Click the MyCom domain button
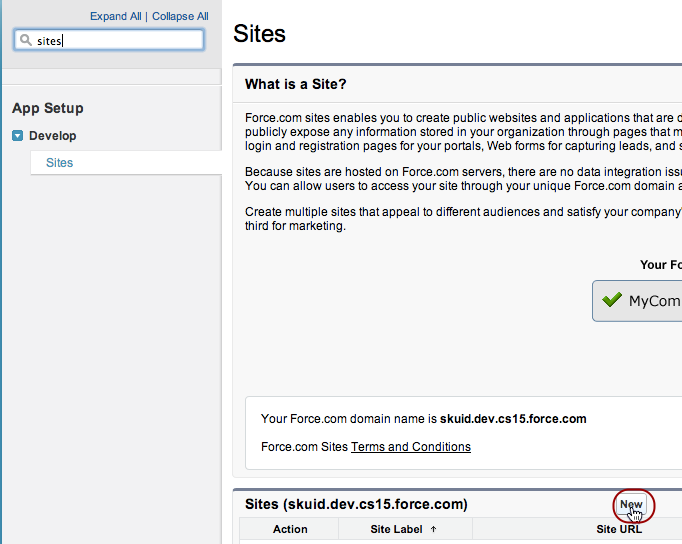 640,301
